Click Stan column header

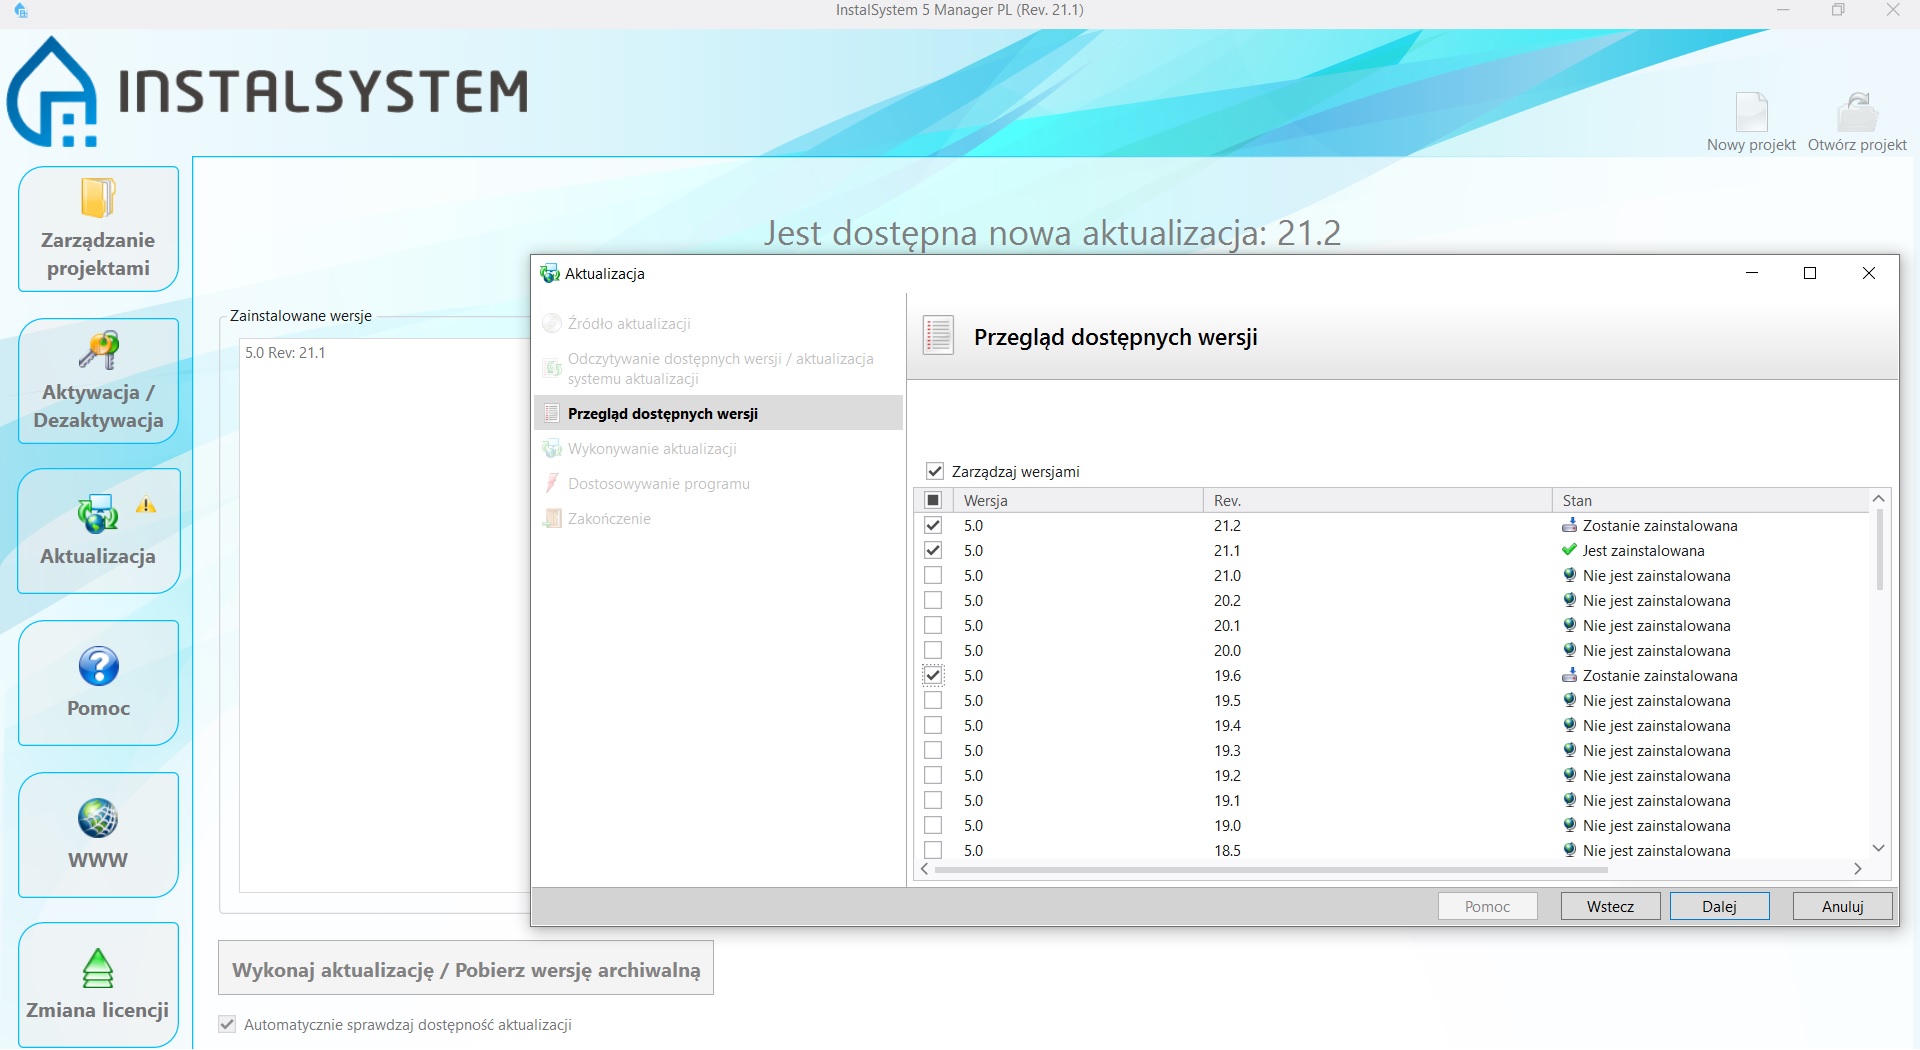[x=1710, y=500]
